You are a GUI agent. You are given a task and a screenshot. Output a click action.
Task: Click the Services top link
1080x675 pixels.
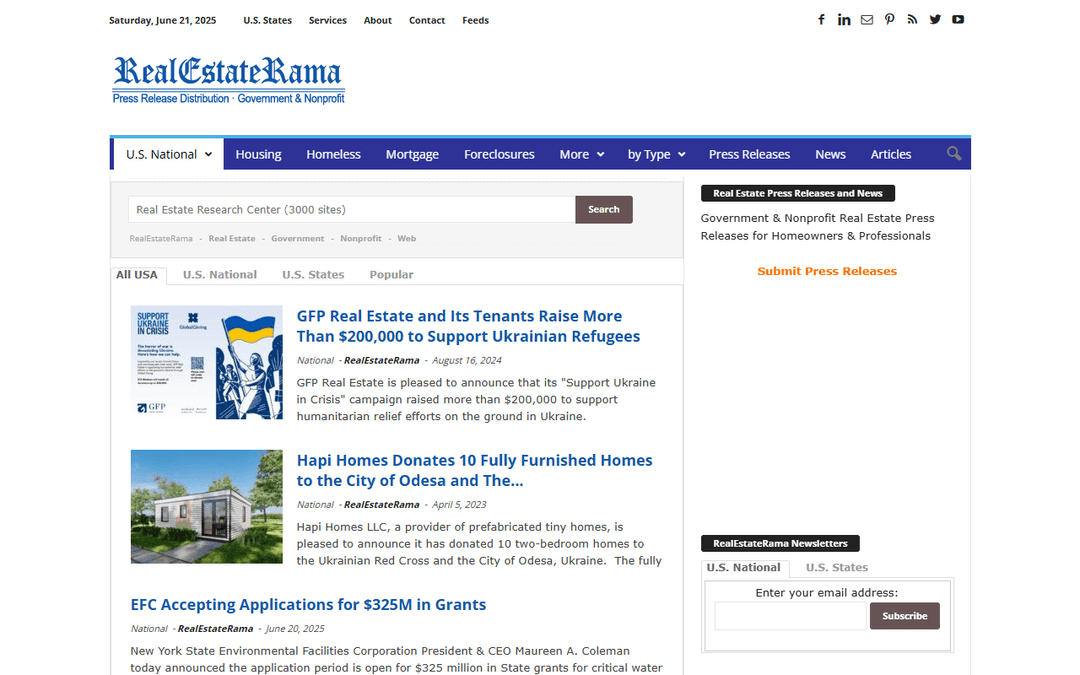click(x=327, y=20)
